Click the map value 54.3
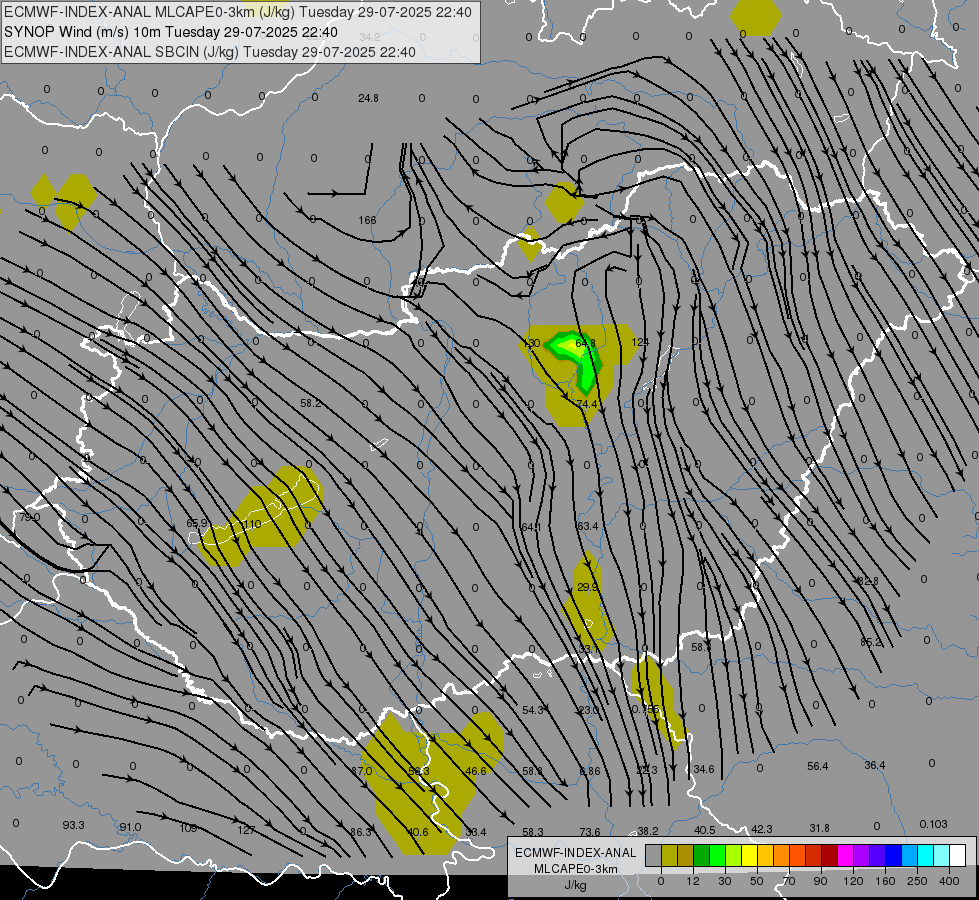This screenshot has height=900, width=979. coord(533,710)
